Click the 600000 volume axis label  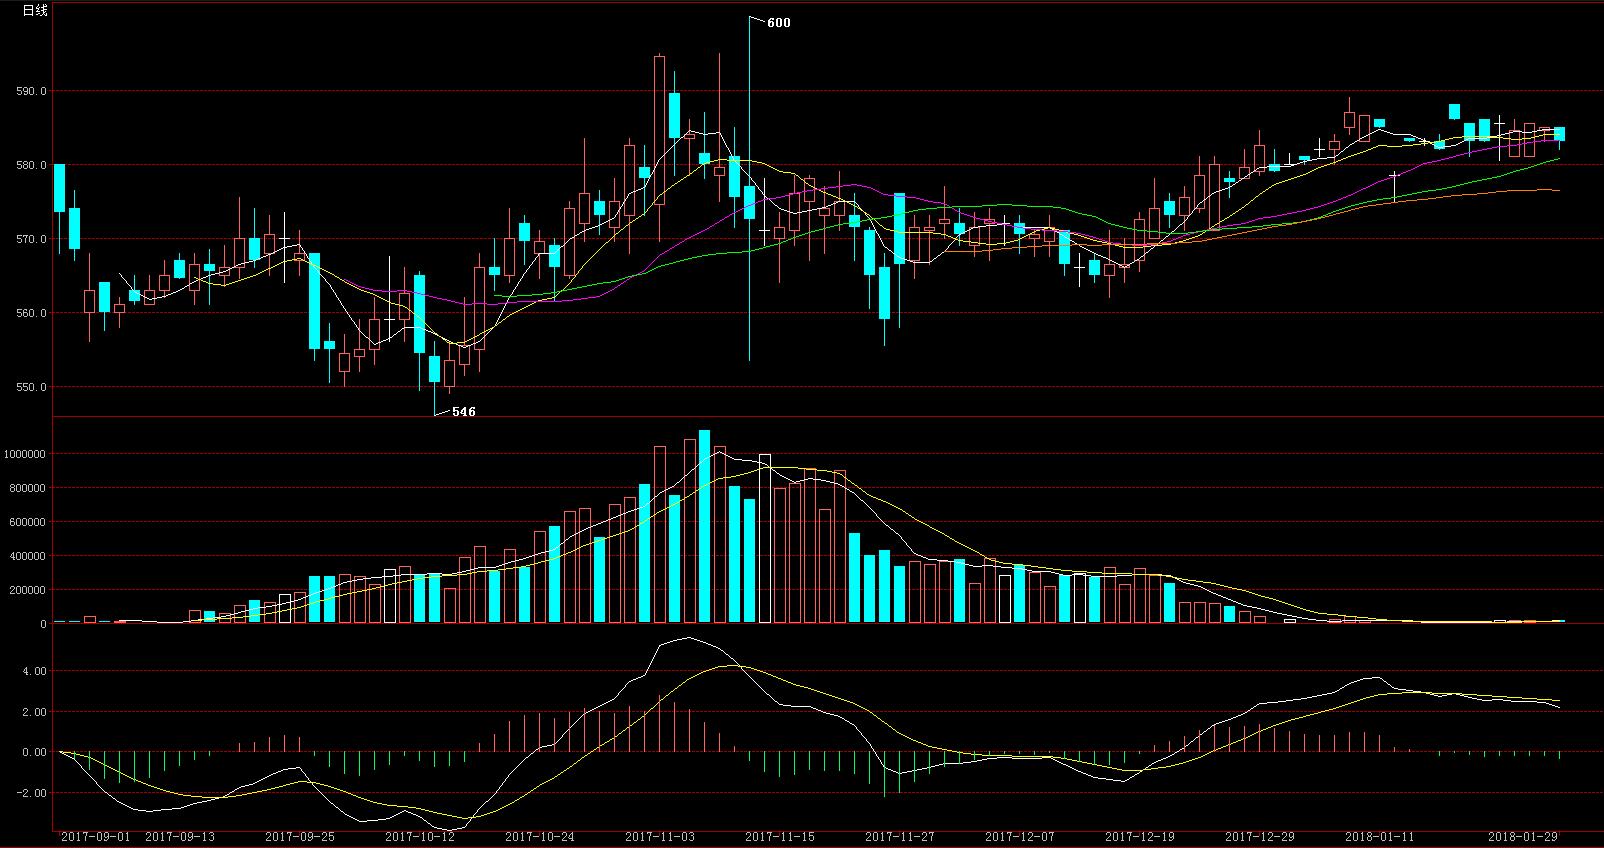[x=28, y=522]
